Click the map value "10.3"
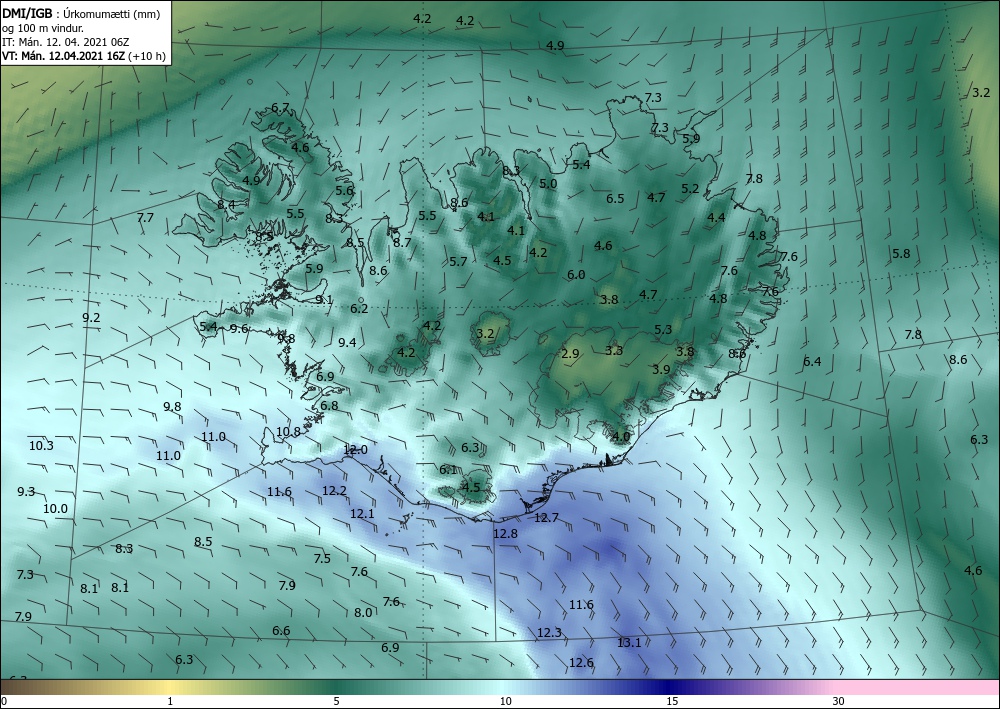The width and height of the screenshot is (1000, 709). pyautogui.click(x=41, y=446)
